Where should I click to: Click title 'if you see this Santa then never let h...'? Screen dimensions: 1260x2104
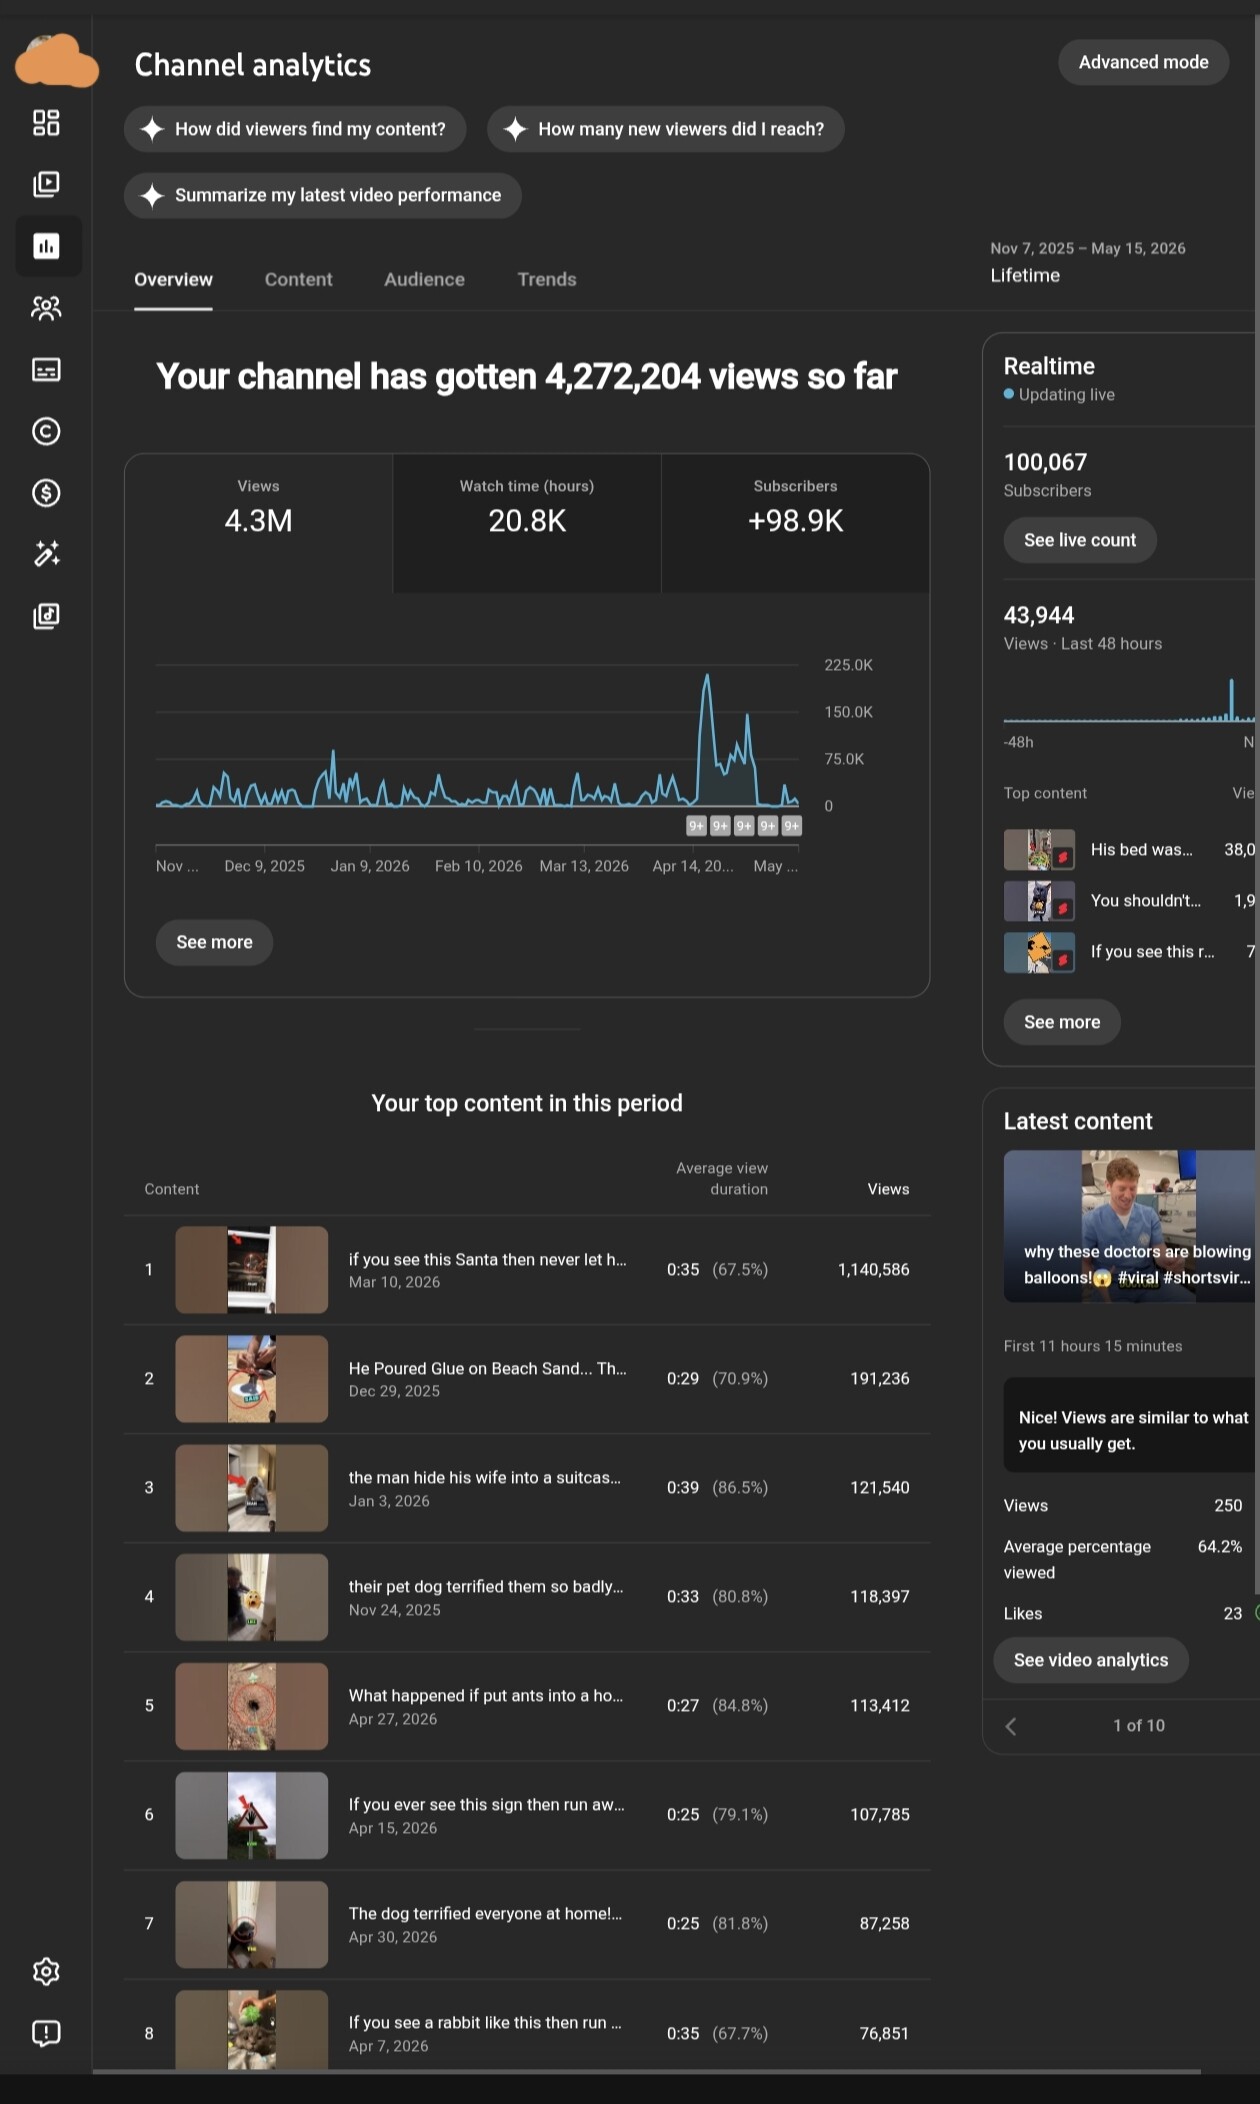click(x=487, y=1259)
